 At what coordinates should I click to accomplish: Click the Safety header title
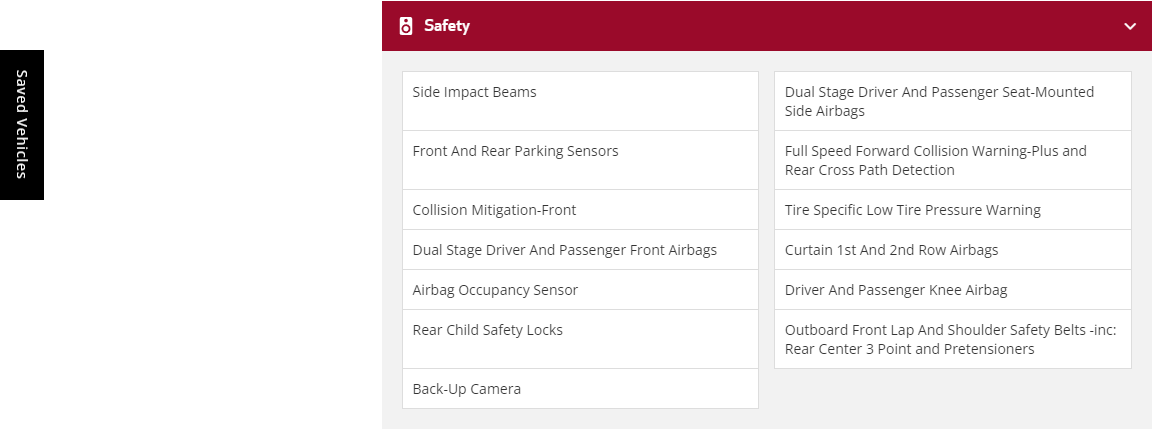[447, 26]
